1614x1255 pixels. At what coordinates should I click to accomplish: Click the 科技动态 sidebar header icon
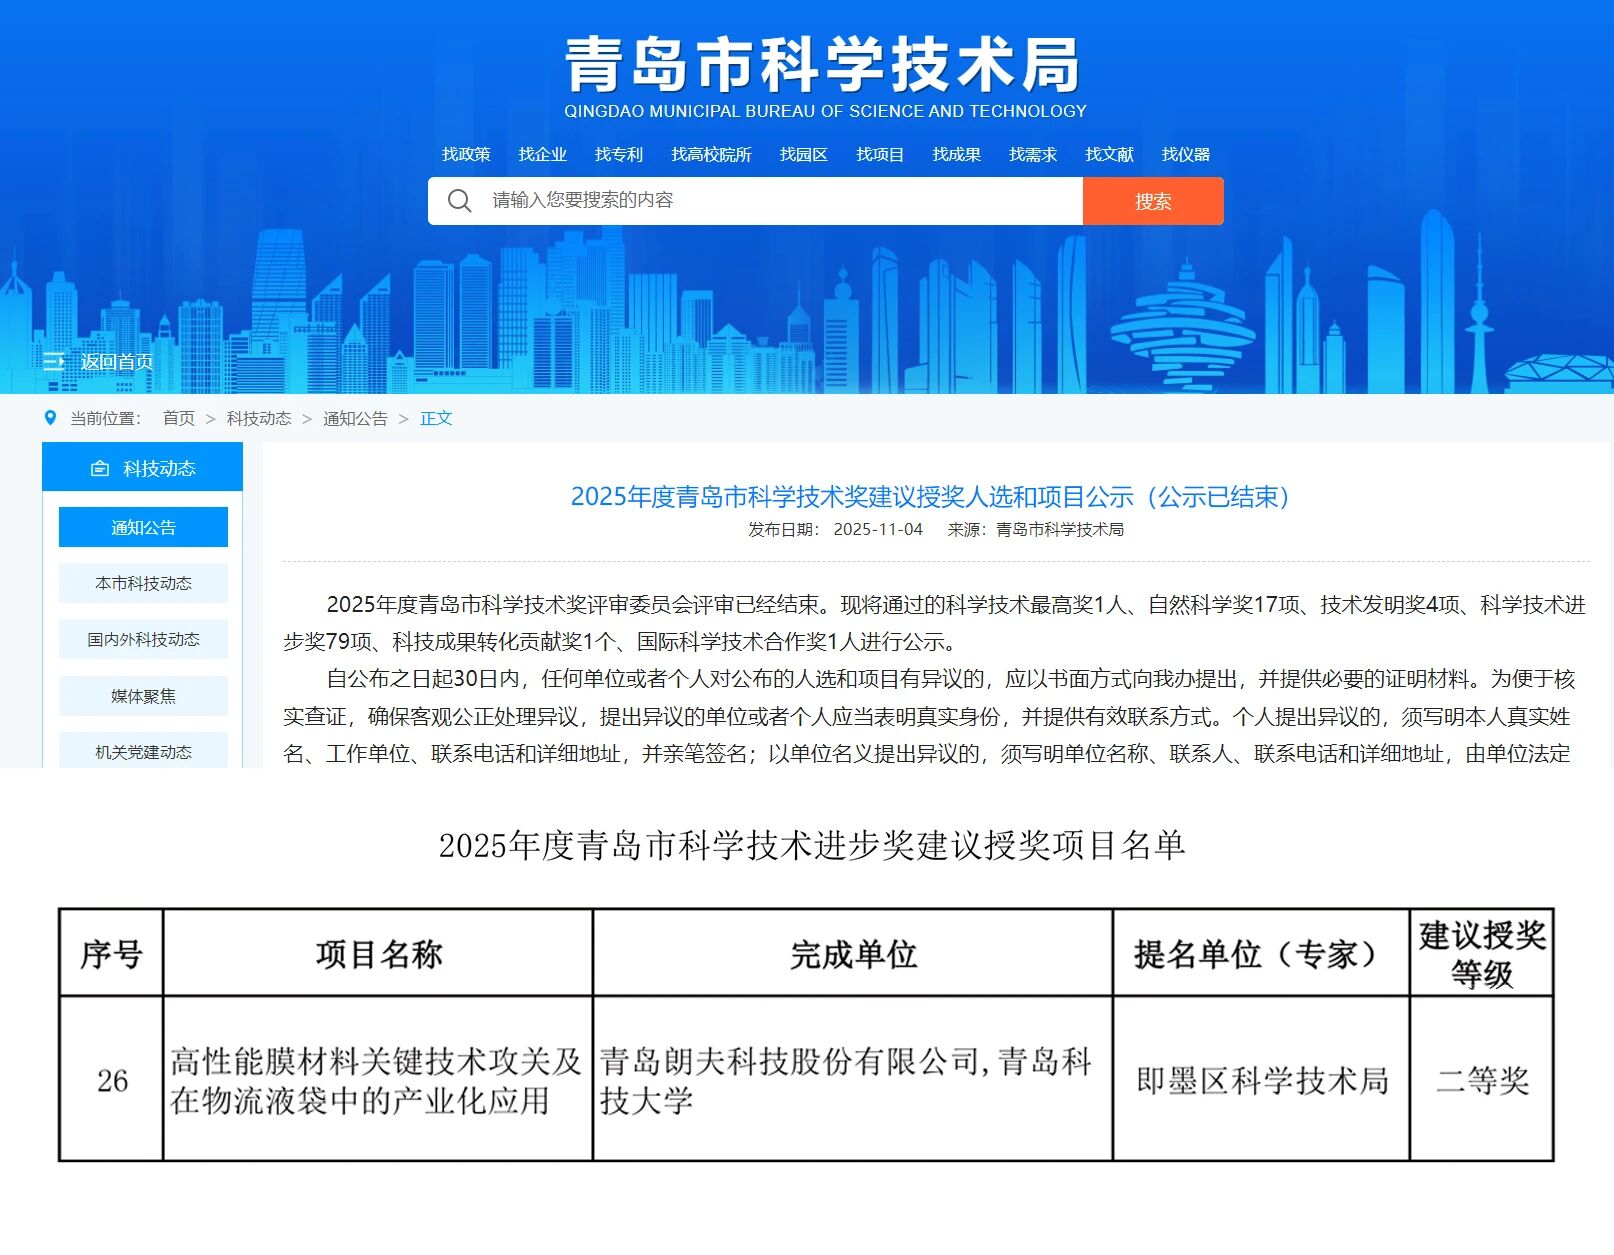coord(100,468)
